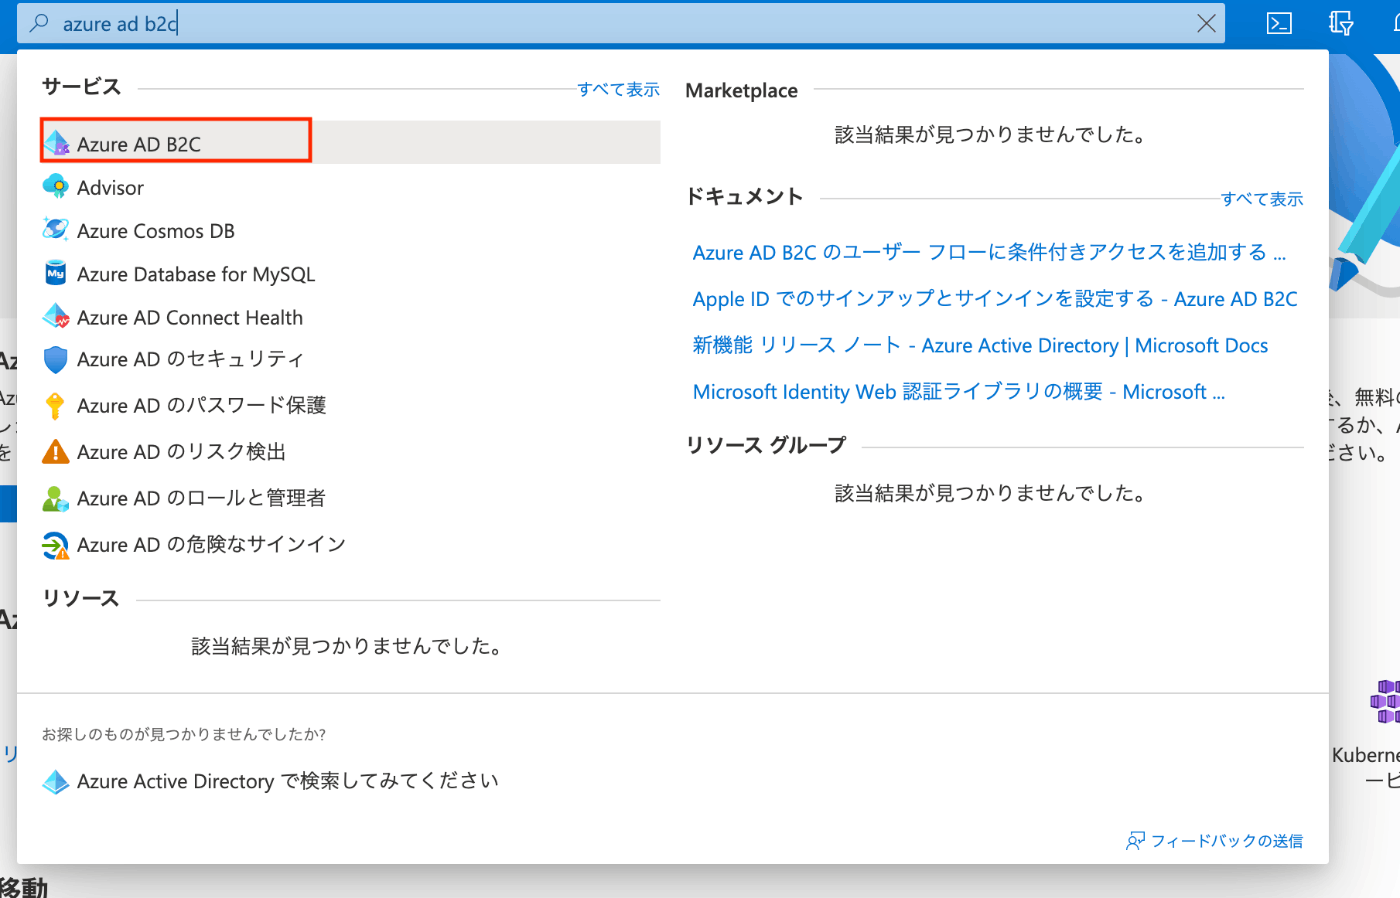Send feedback via フィードバックの送信

click(x=1226, y=841)
